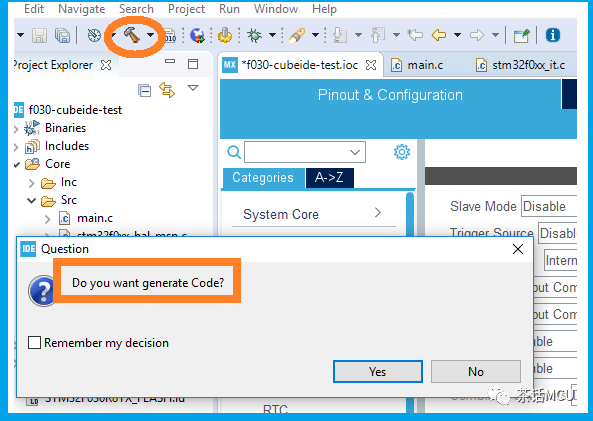Viewport: 593px width, 421px height.
Task: Switch to the main.c editor tab
Action: [x=425, y=65]
